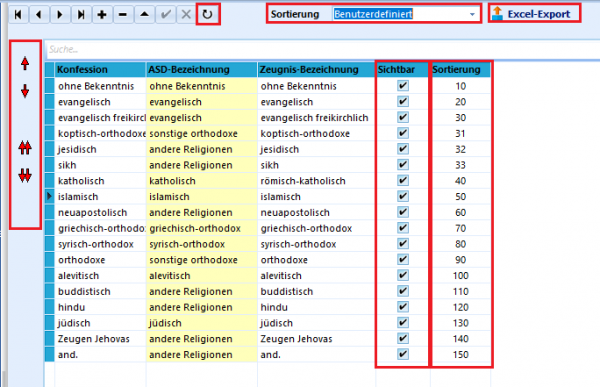Go to the next record in the navigator
The height and width of the screenshot is (387, 600).
point(60,15)
